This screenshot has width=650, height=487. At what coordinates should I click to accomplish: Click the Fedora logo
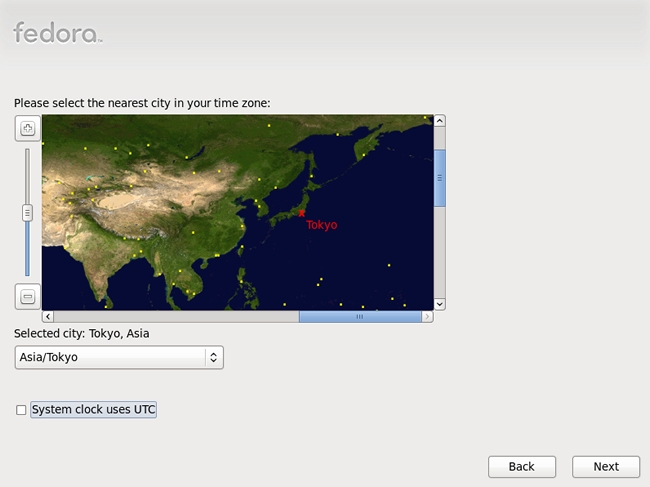coord(58,33)
